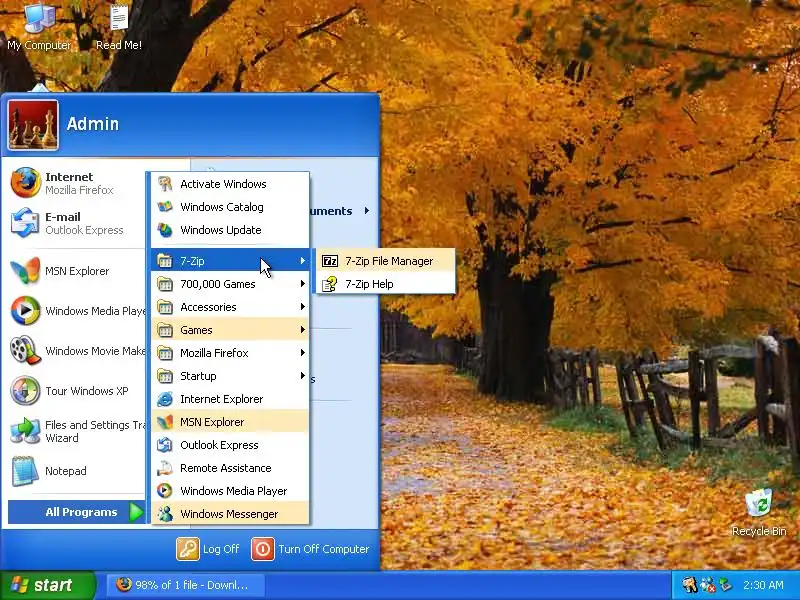Viewport: 800px width, 600px height.
Task: Open Outlook Express in the programs list
Action: [230, 445]
